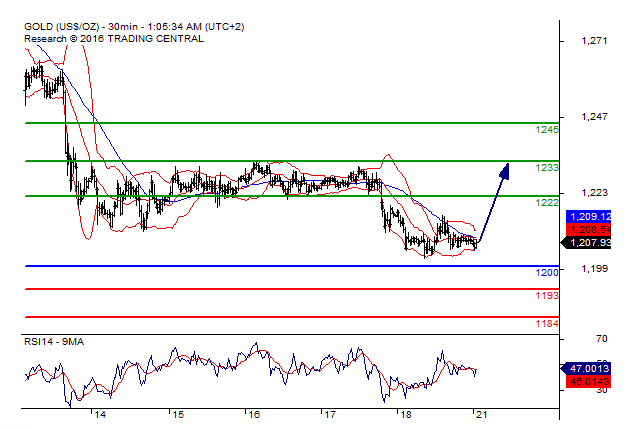
Task: Click the red 46.0143 RSI MA value tag
Action: [x=588, y=381]
